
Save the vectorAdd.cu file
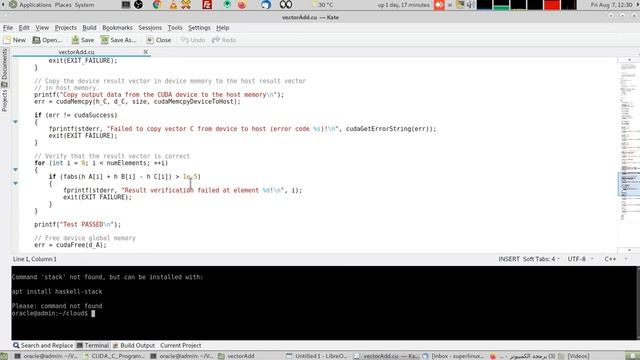pyautogui.click(x=83, y=40)
